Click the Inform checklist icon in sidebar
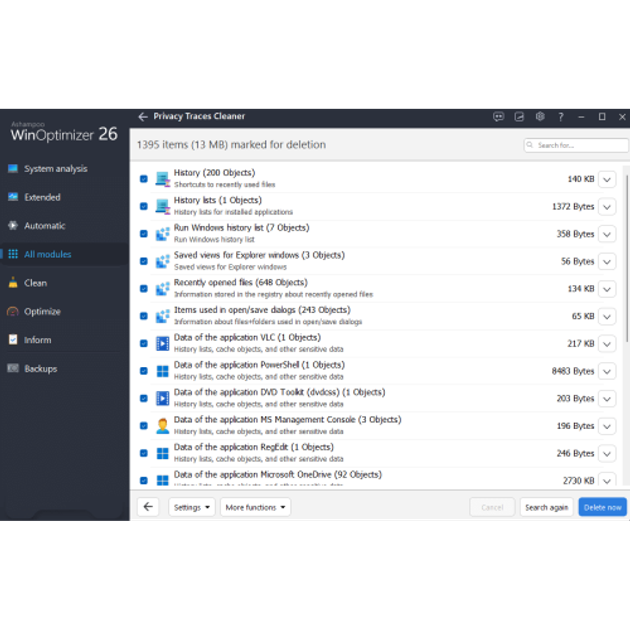Viewport: 630px width, 630px height. click(13, 340)
